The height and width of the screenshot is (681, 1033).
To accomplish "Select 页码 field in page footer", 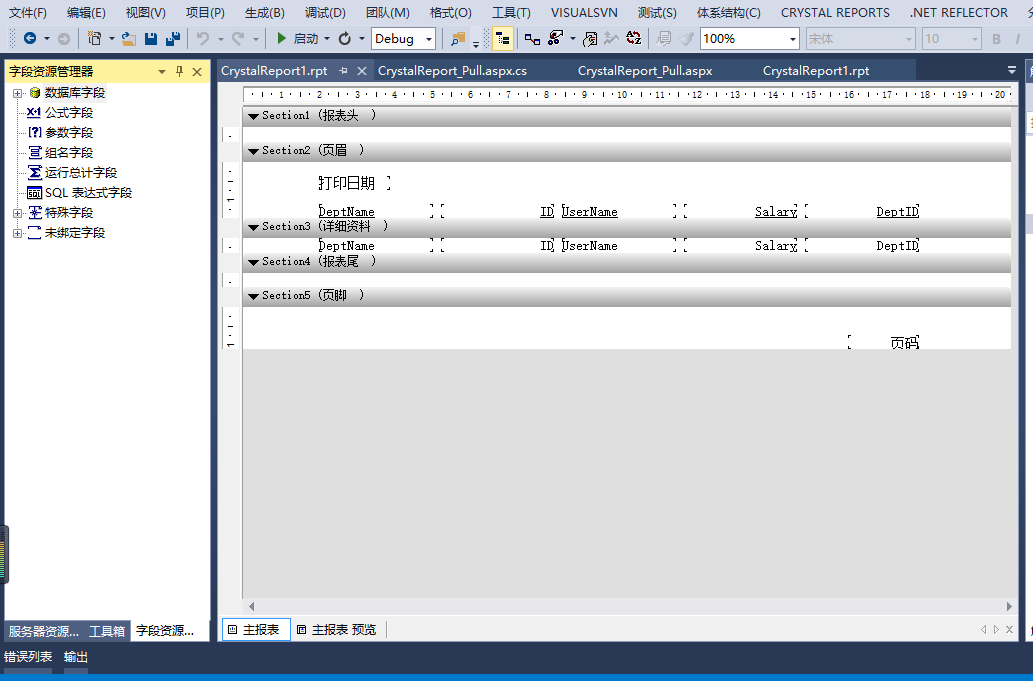I will [x=883, y=342].
